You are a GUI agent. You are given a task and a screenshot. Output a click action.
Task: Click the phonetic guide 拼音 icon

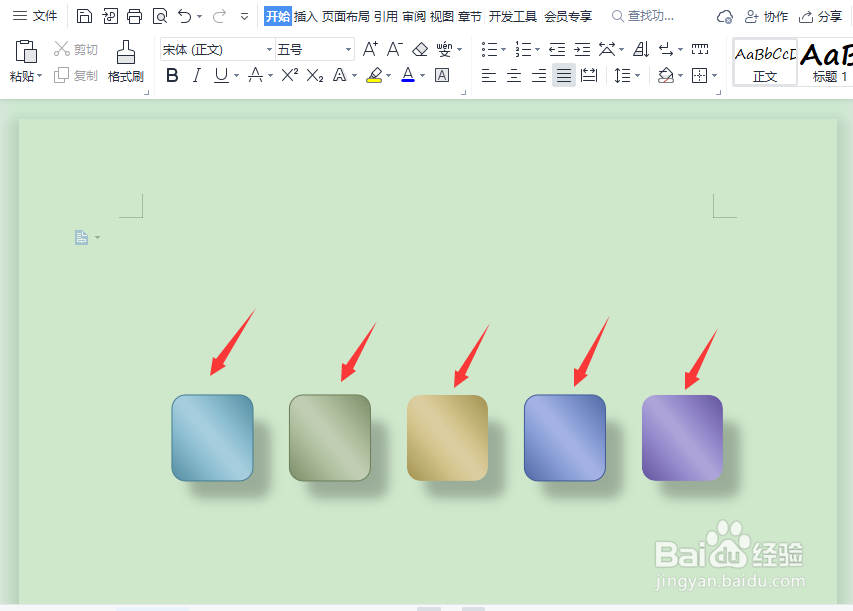pyautogui.click(x=444, y=50)
